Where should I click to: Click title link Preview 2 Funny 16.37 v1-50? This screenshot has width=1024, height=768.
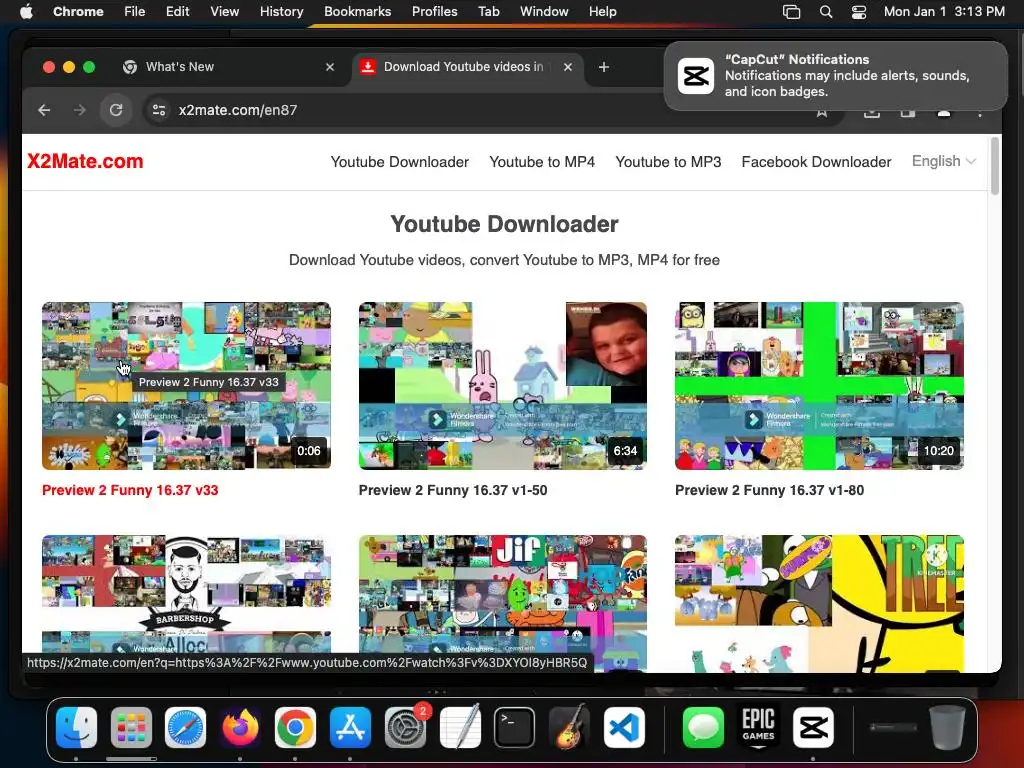(x=453, y=490)
